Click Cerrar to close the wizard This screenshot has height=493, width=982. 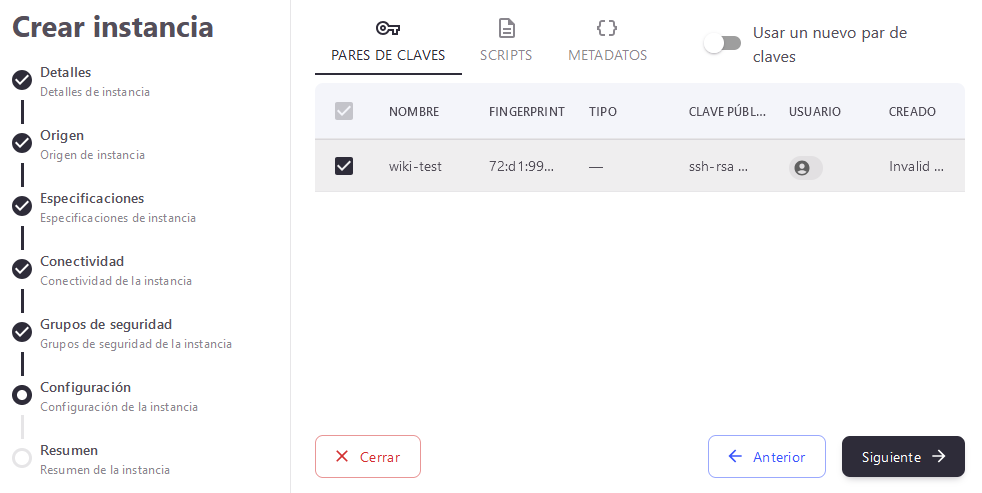coord(367,457)
